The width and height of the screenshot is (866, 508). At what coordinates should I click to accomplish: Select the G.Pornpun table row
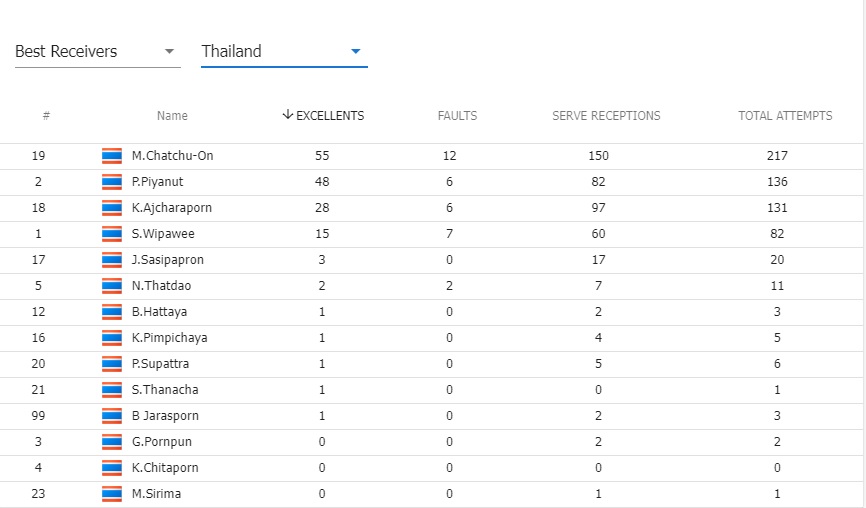point(431,442)
